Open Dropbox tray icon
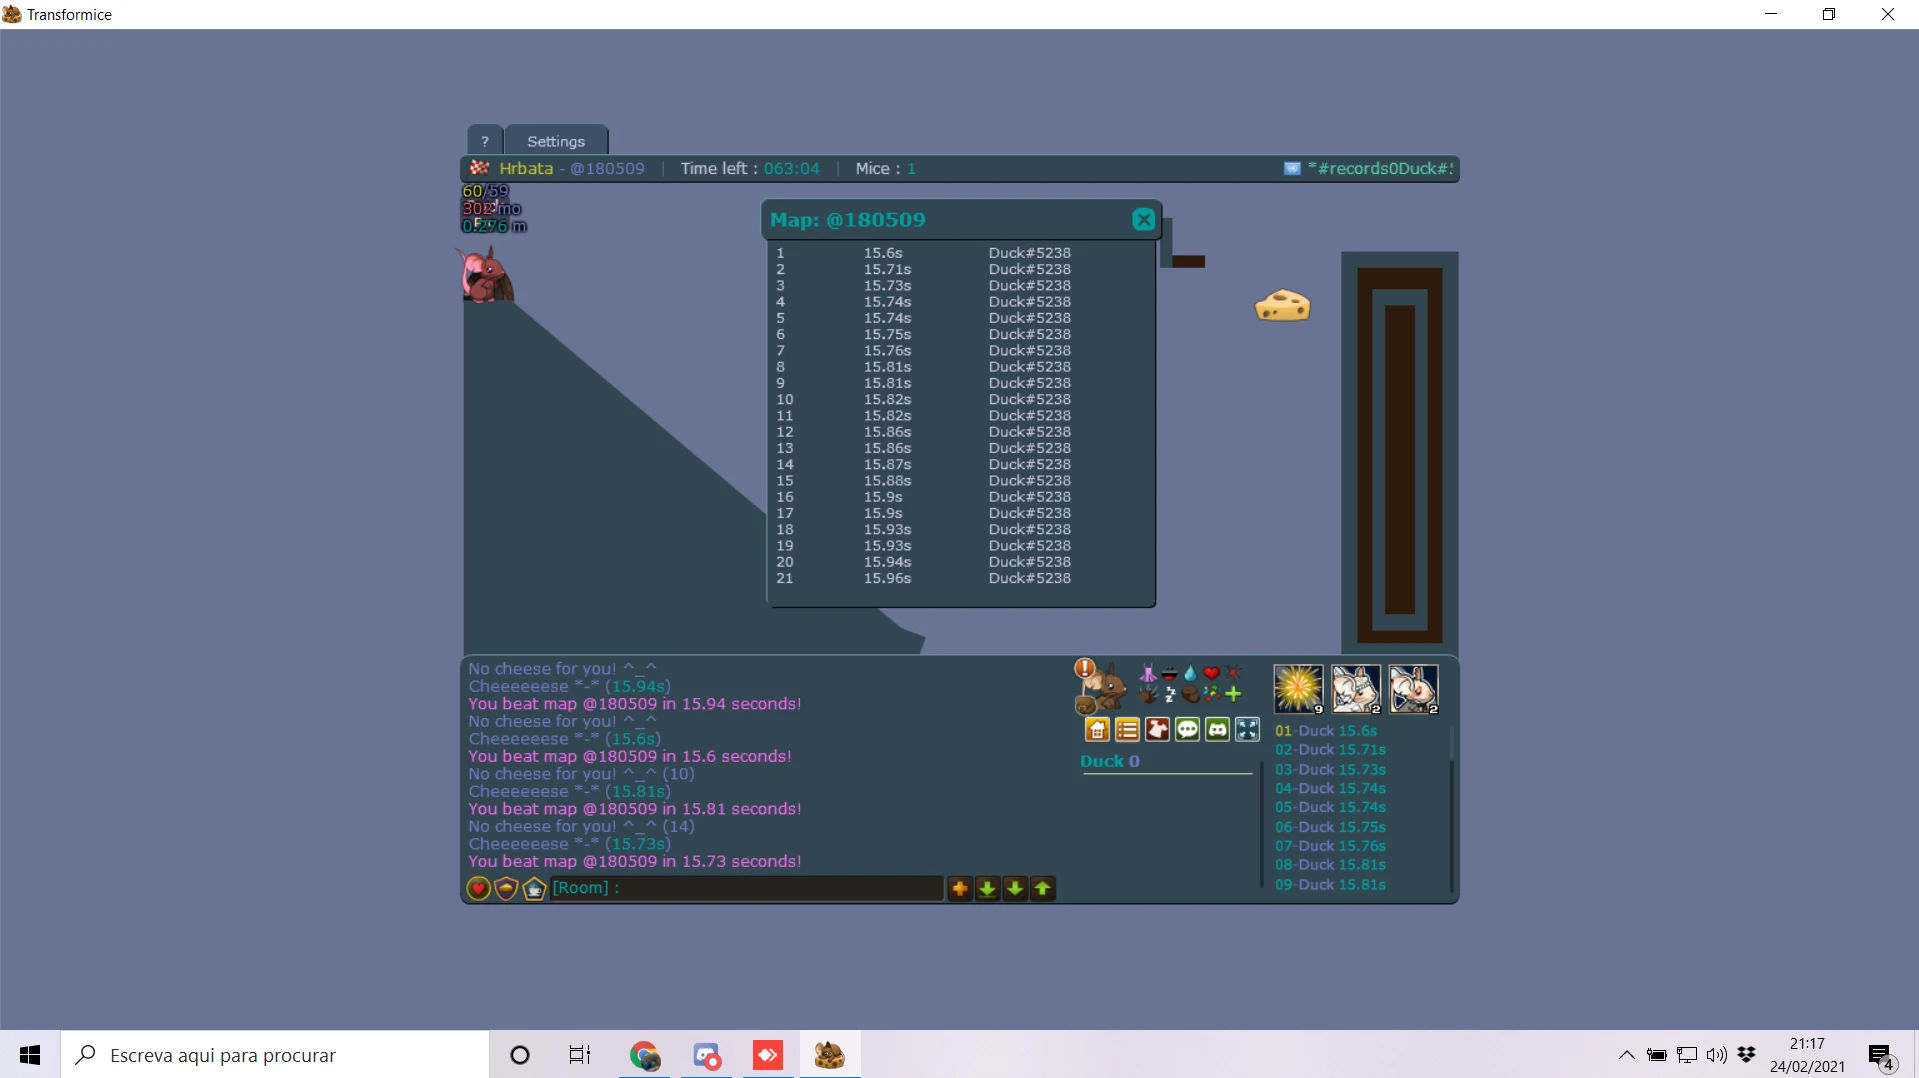The image size is (1919, 1078). click(1747, 1055)
